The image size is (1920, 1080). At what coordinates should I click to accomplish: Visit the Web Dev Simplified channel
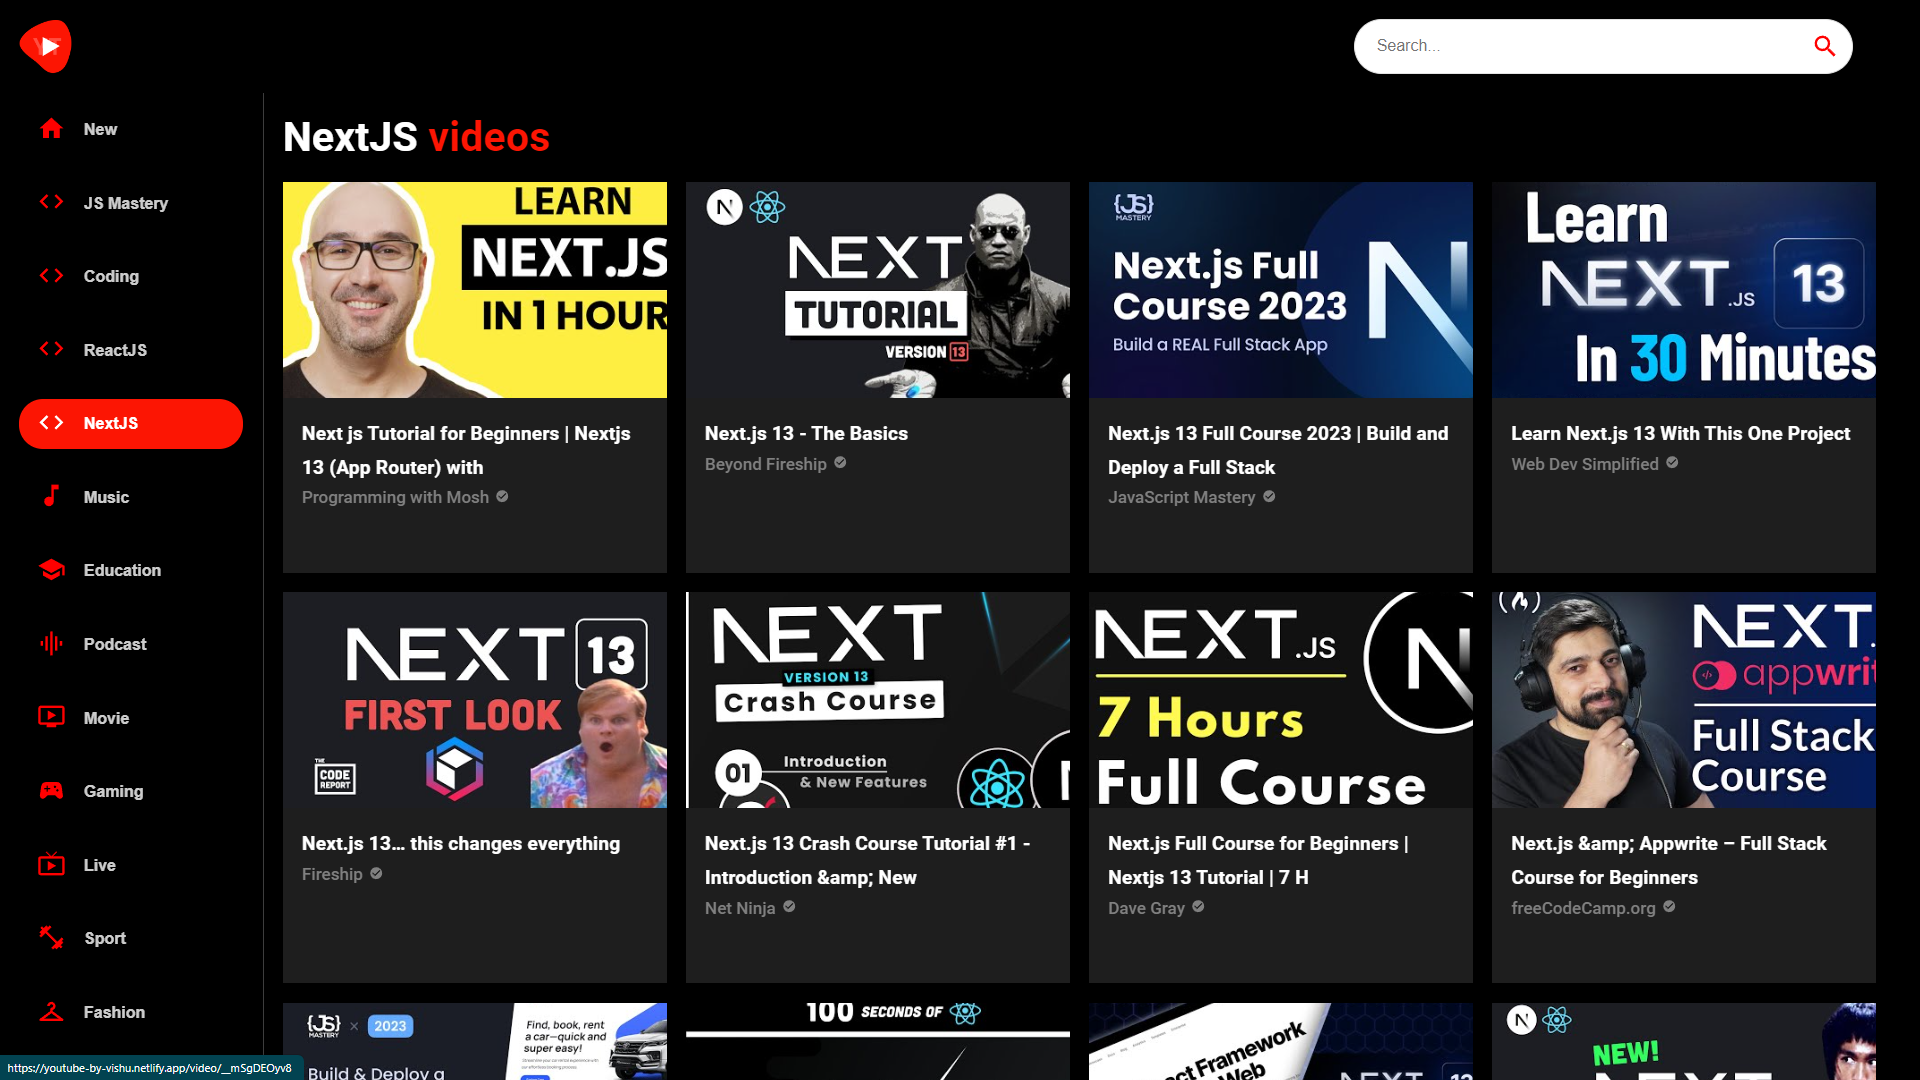pos(1584,464)
